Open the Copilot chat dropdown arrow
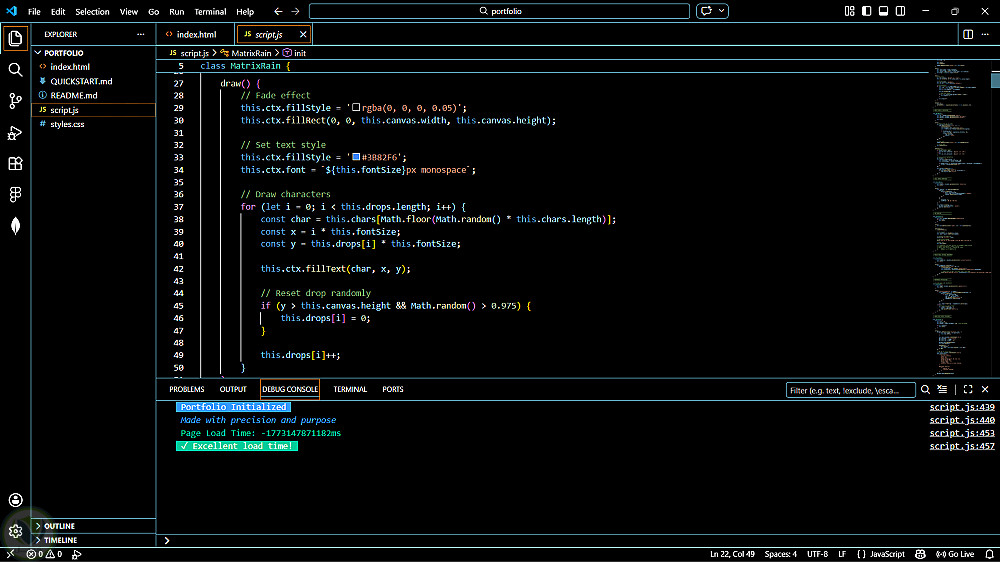 coord(722,11)
